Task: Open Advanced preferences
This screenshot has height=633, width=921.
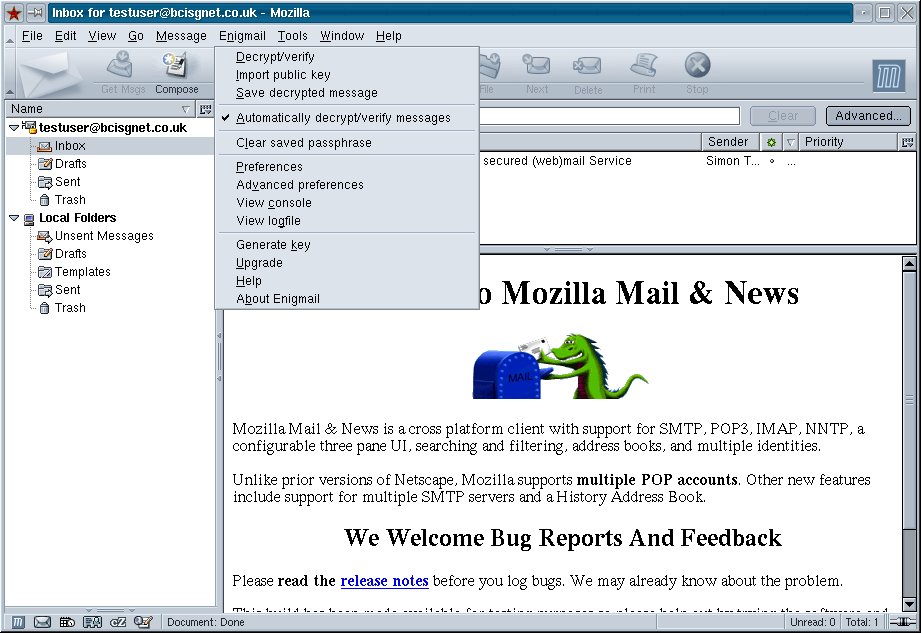Action: [x=347, y=185]
